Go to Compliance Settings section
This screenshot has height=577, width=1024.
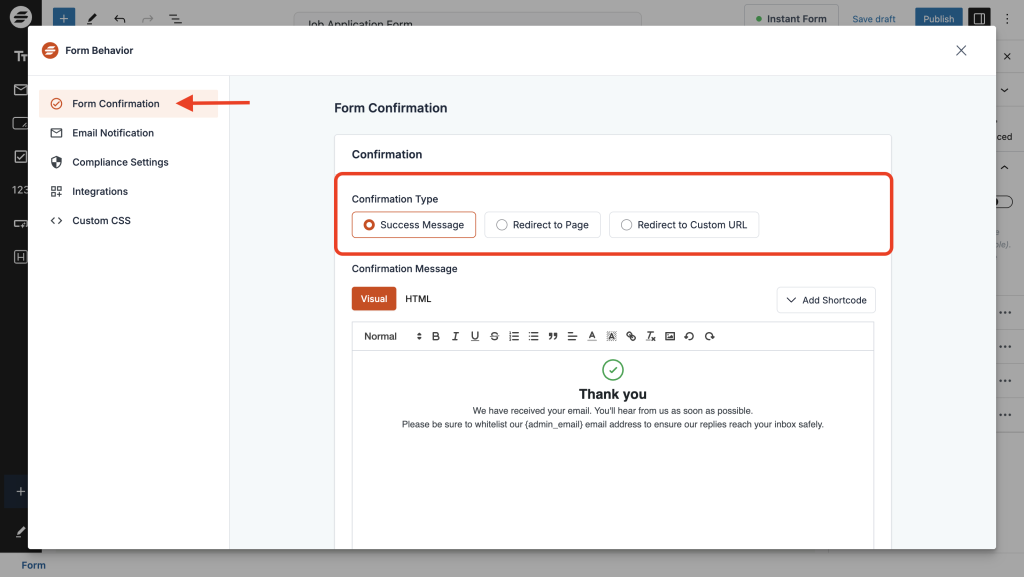[120, 162]
